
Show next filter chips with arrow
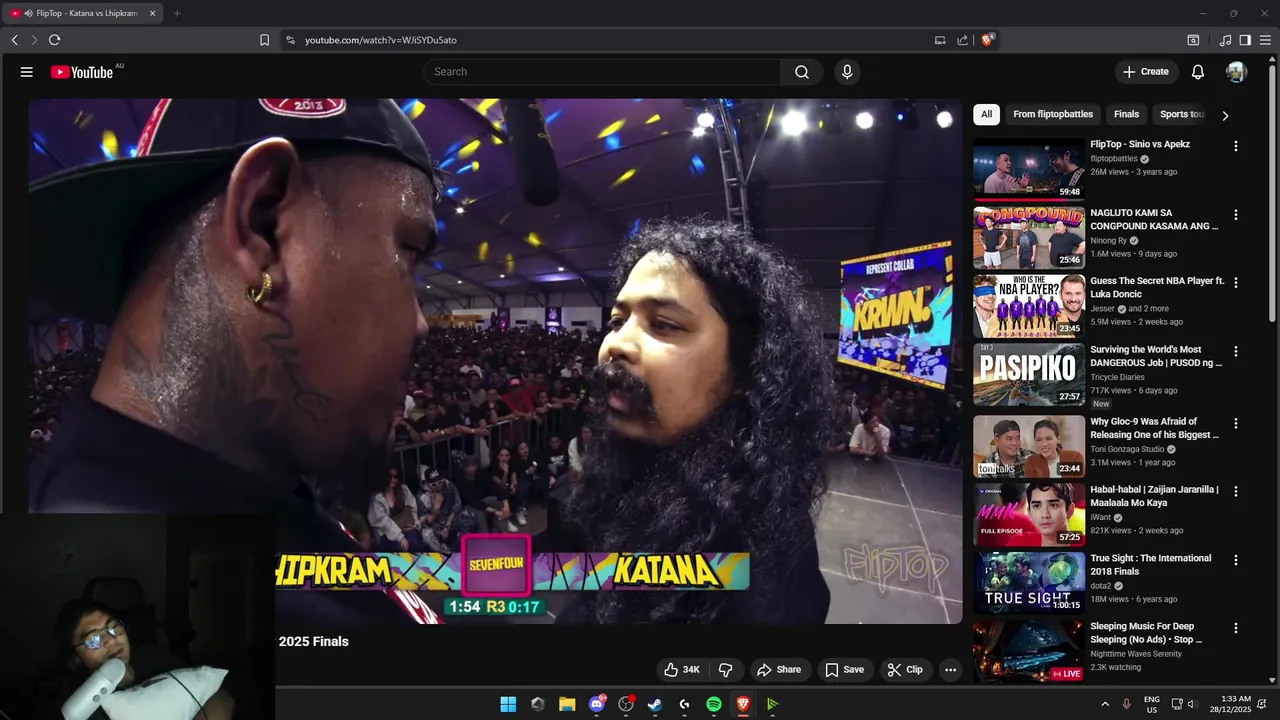click(x=1225, y=115)
